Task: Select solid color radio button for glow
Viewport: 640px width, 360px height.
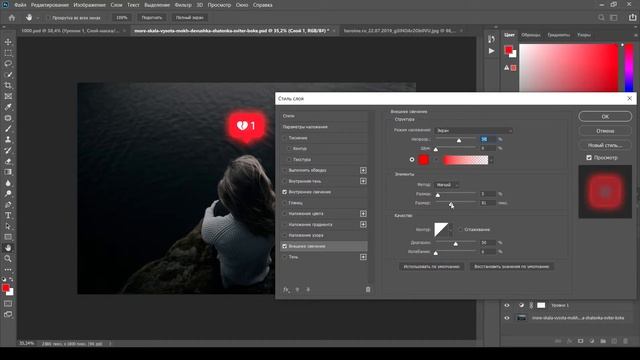Action: [412, 160]
